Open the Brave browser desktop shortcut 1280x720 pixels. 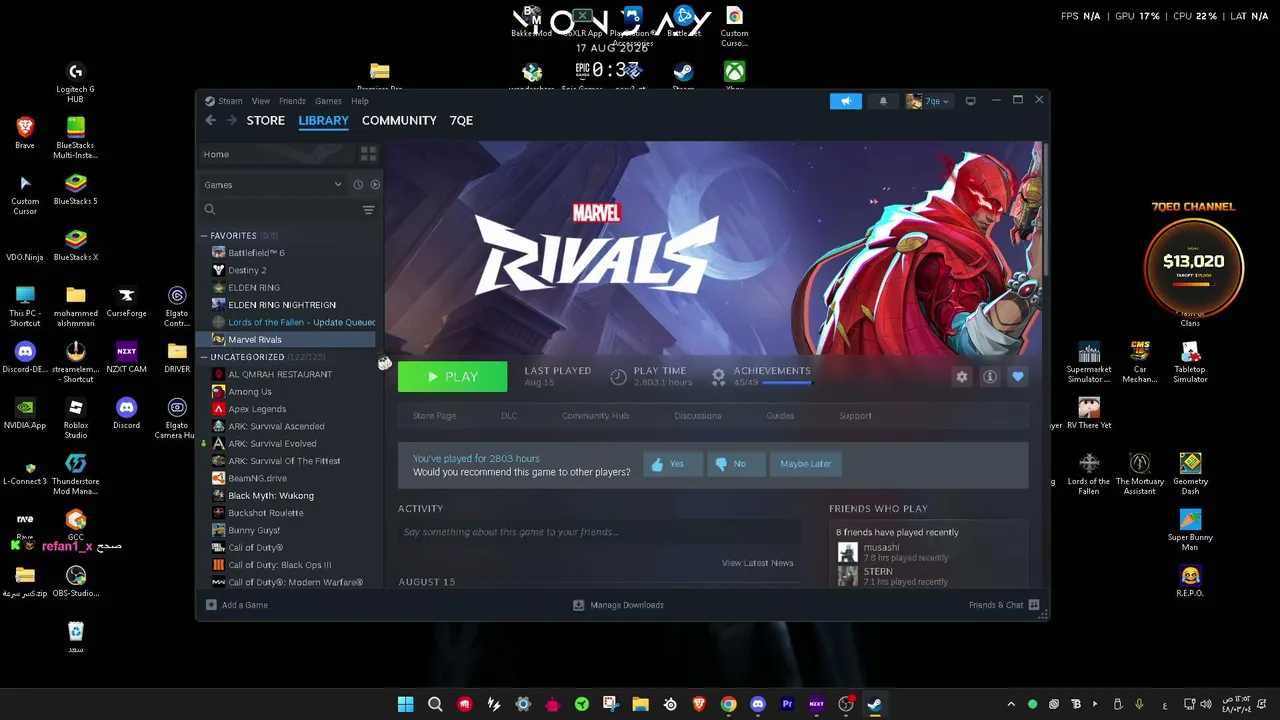click(x=25, y=133)
